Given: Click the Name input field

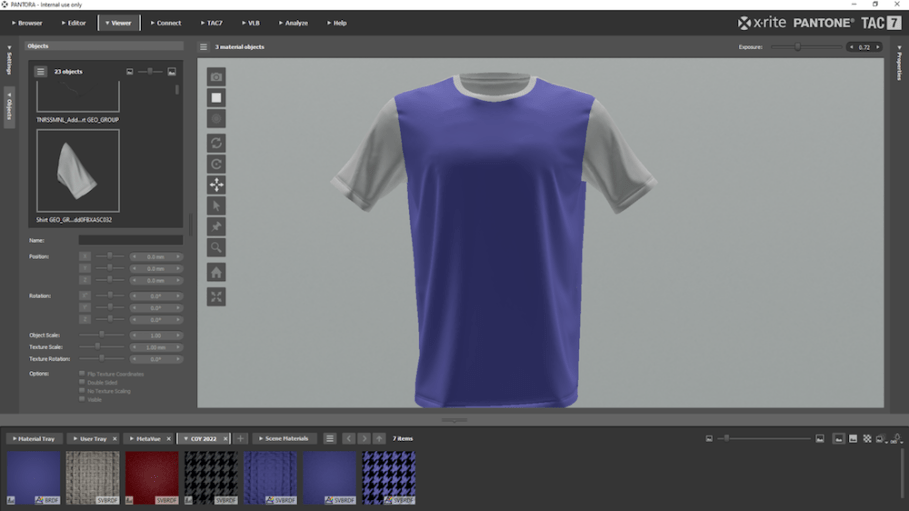Looking at the screenshot, I should [131, 240].
